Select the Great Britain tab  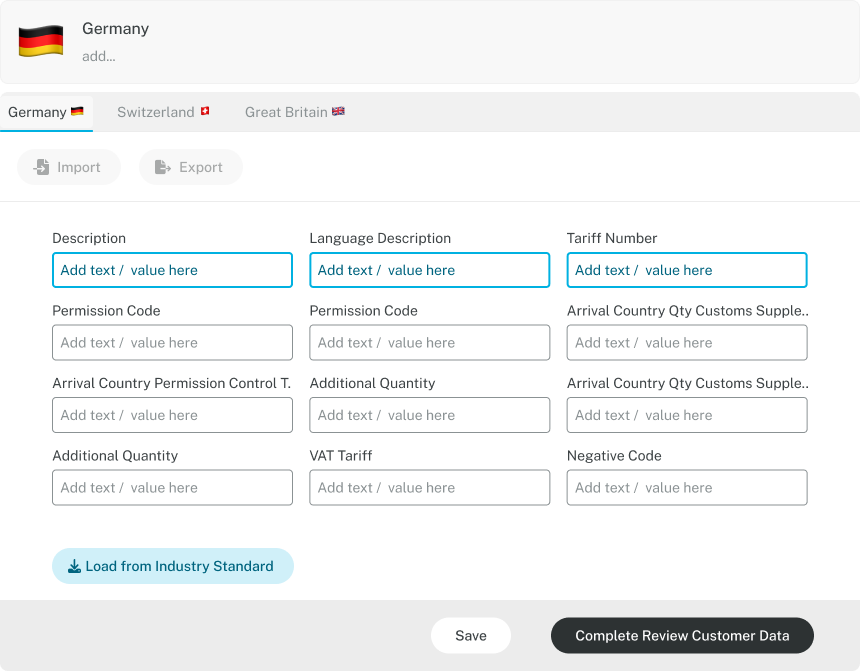286,112
